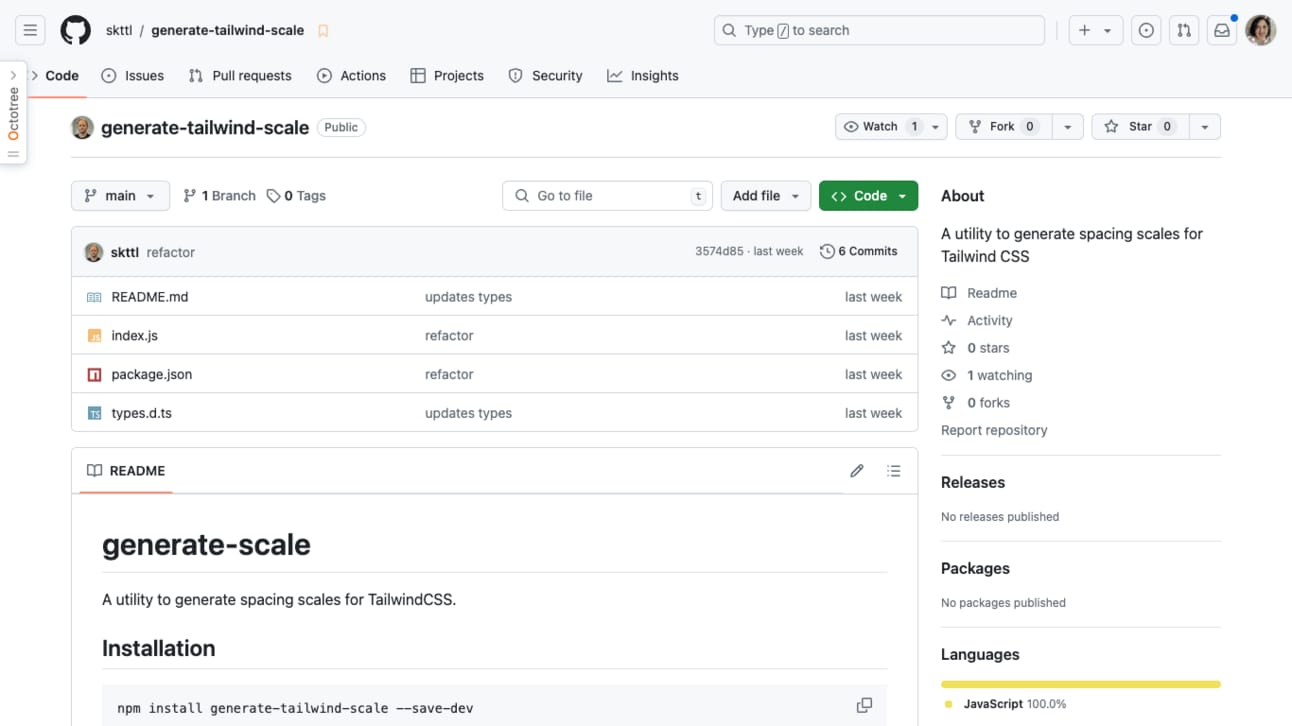1292x726 pixels.
Task: Expand the Octotree sidebar panel
Action: pos(13,112)
